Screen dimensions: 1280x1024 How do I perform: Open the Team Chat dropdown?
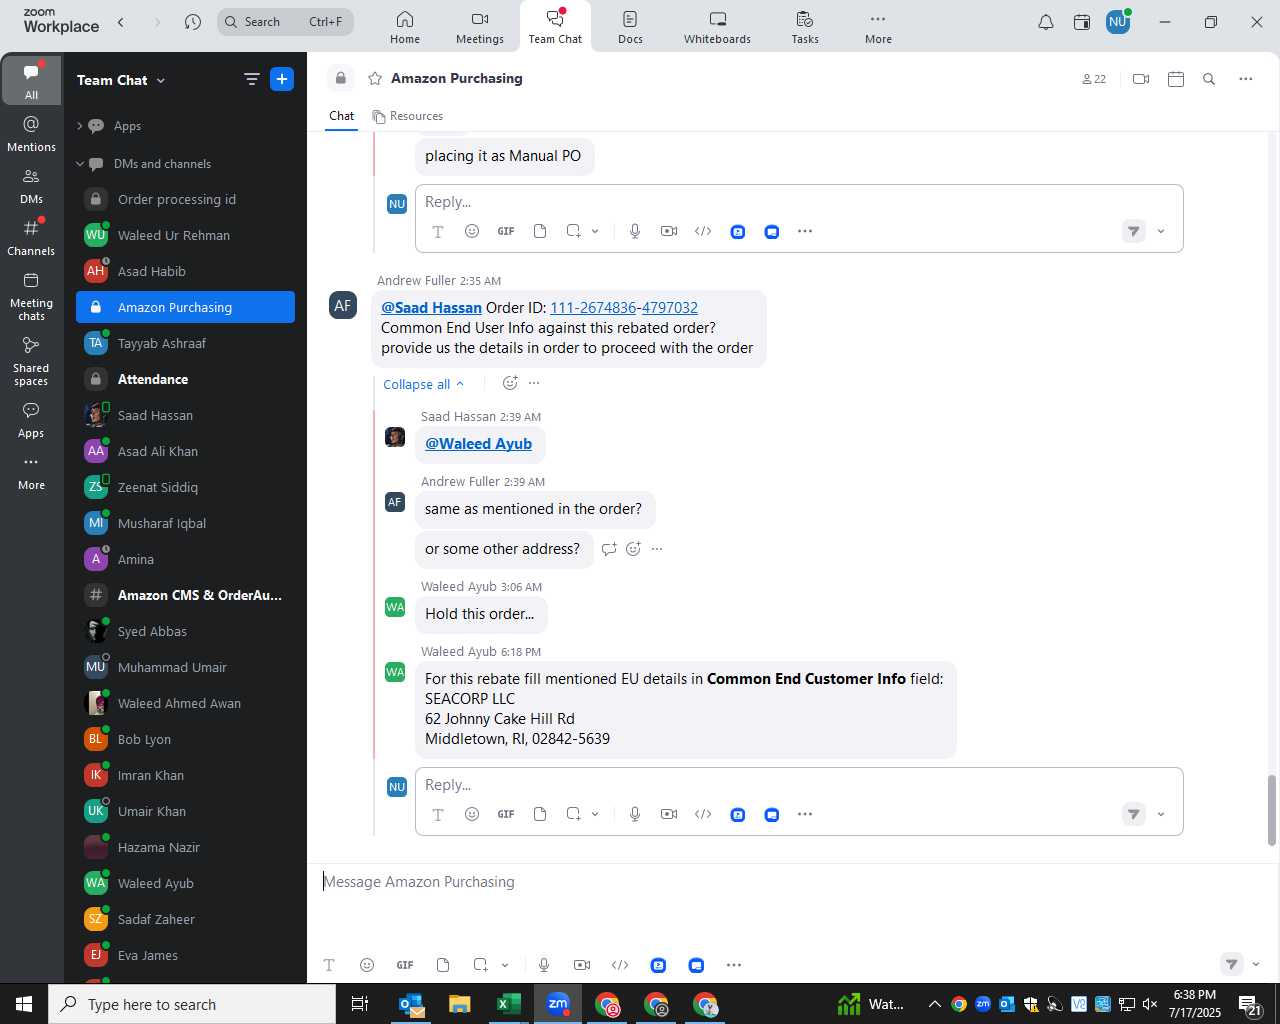click(121, 80)
